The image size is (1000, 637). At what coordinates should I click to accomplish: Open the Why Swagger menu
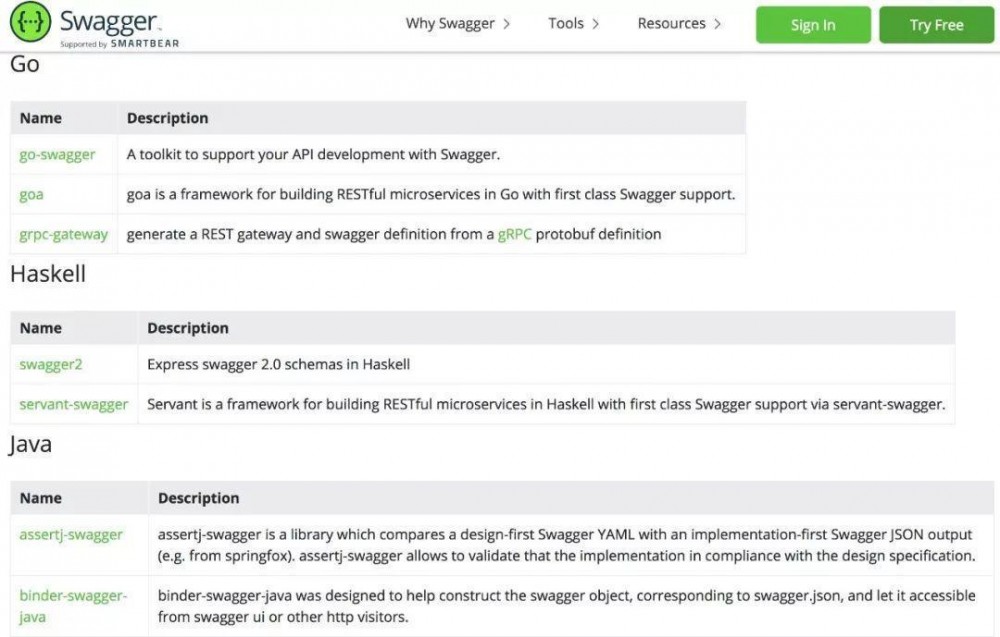pyautogui.click(x=450, y=24)
